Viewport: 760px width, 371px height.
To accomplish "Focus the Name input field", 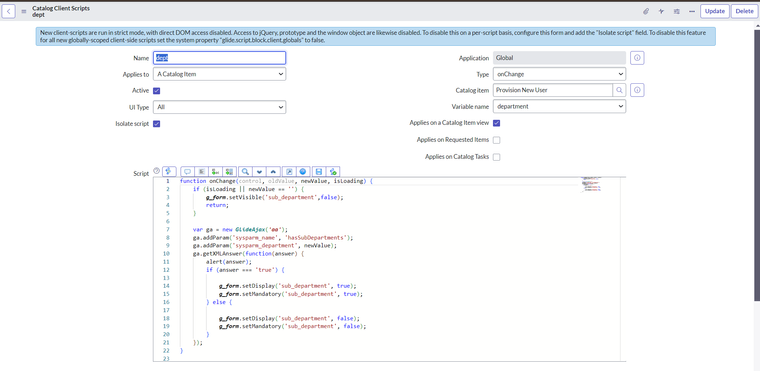I will tap(220, 58).
